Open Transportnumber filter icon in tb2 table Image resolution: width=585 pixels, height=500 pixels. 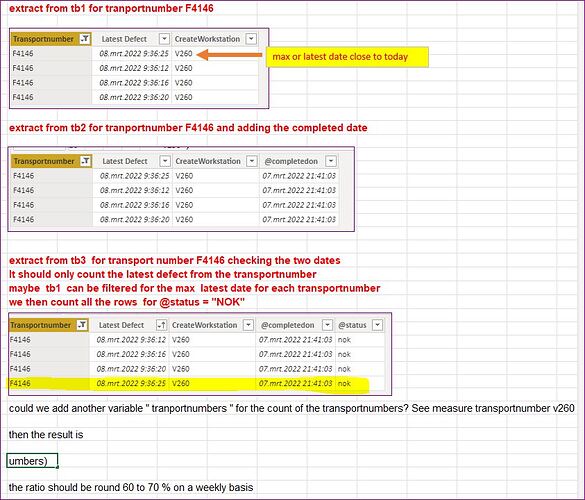pos(86,161)
